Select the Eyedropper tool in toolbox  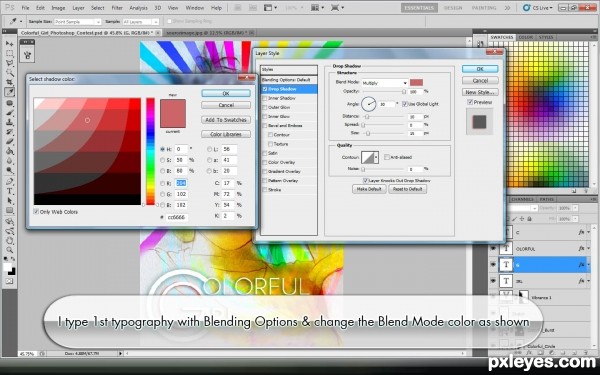point(9,92)
